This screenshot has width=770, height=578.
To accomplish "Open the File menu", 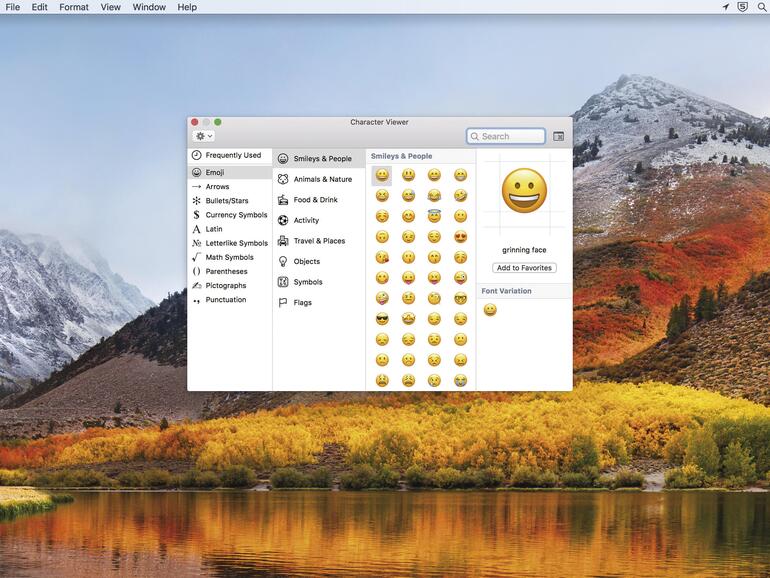I will tap(13, 7).
